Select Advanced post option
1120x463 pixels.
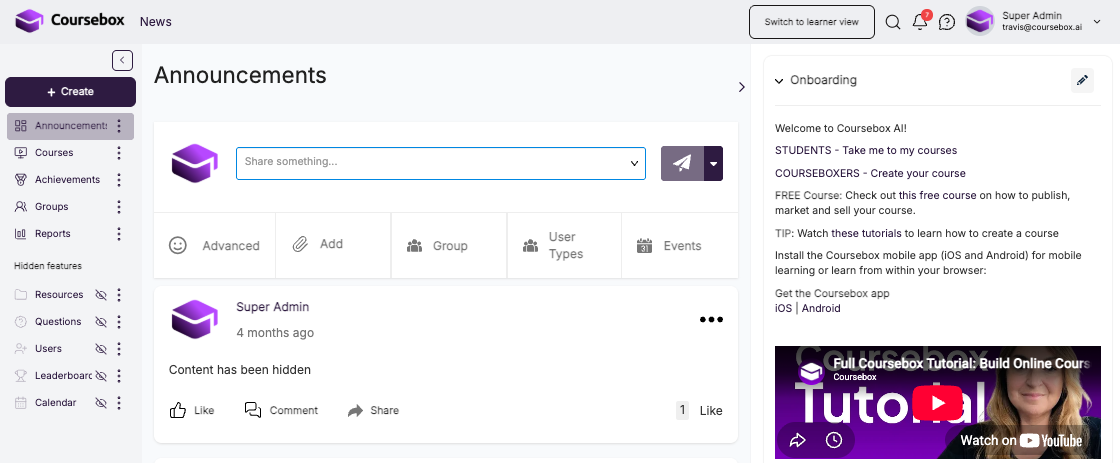[x=214, y=246]
